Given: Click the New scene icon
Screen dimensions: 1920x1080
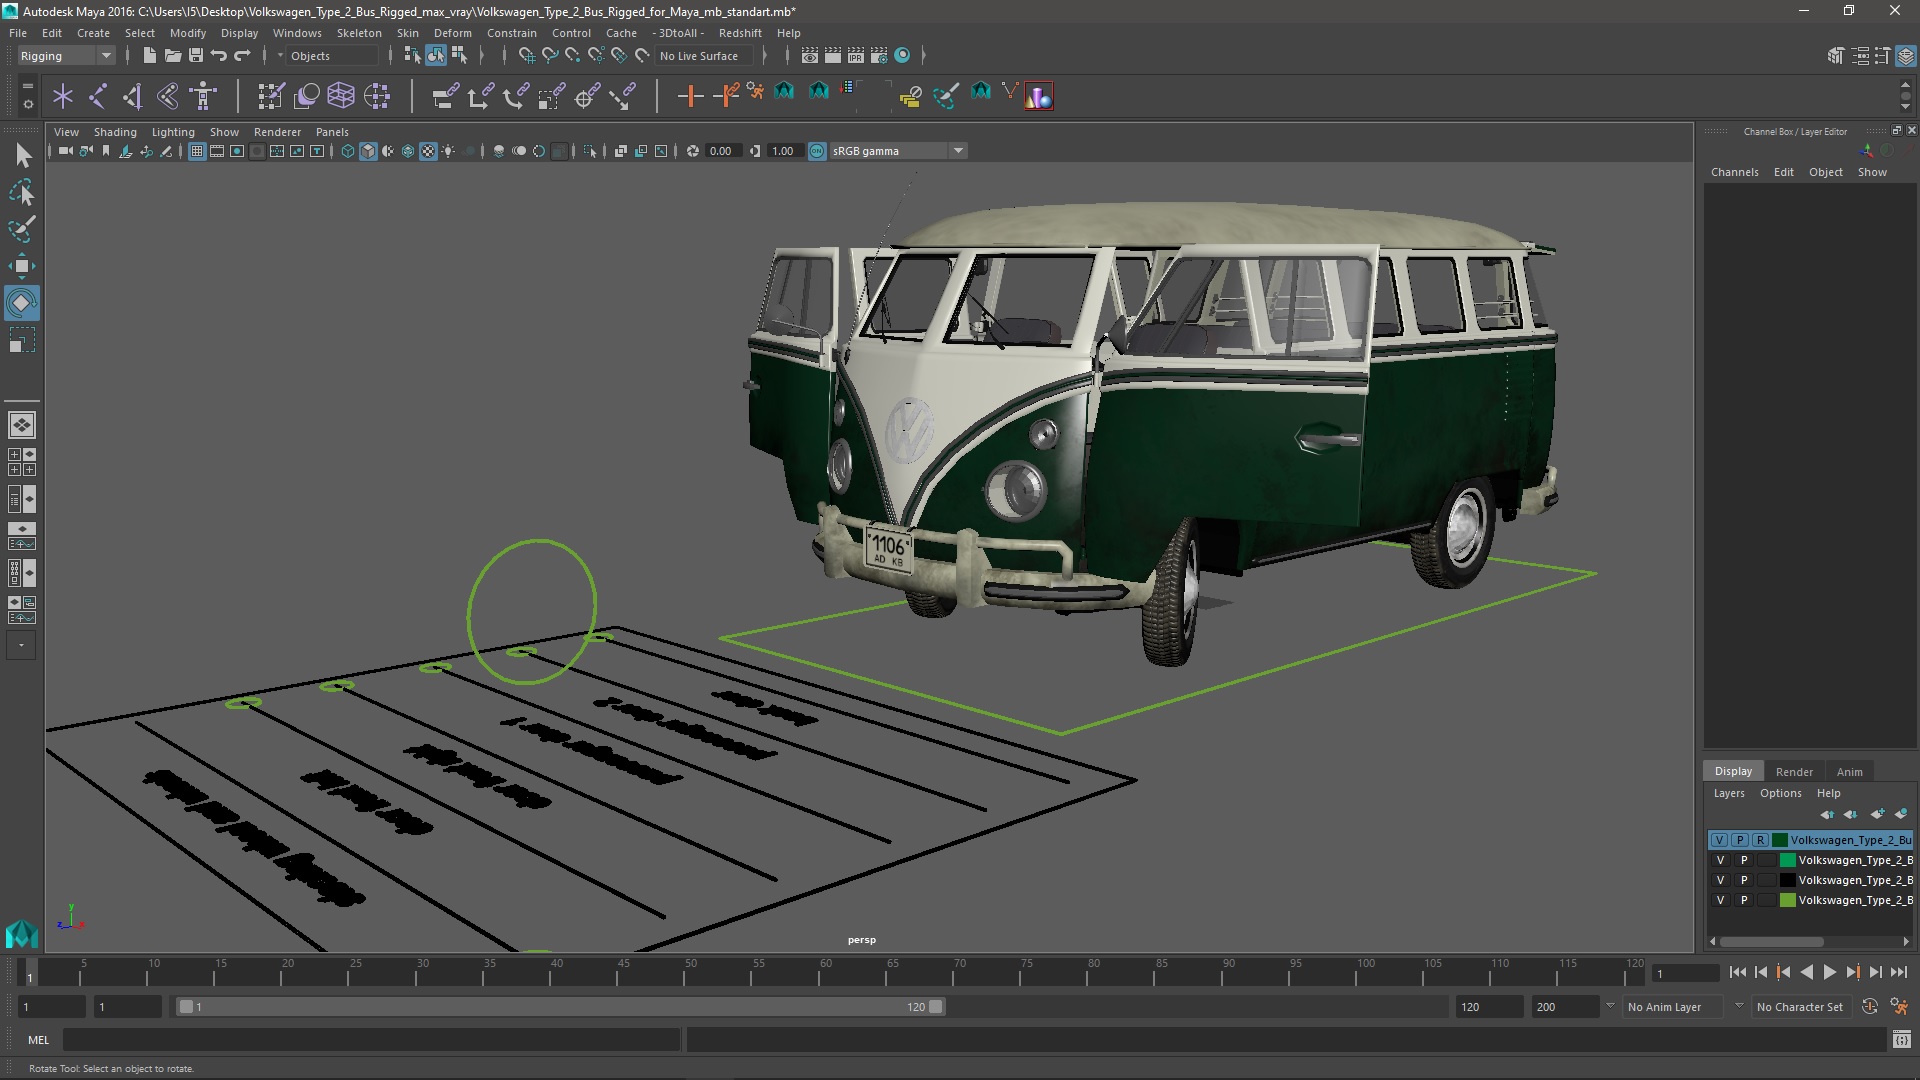Looking at the screenshot, I should point(149,56).
